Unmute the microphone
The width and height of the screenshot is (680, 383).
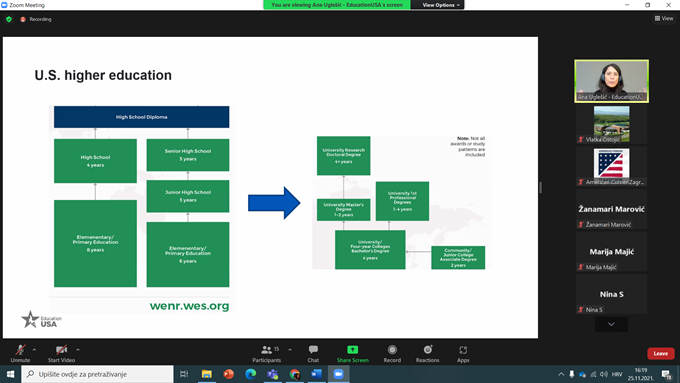[20, 354]
